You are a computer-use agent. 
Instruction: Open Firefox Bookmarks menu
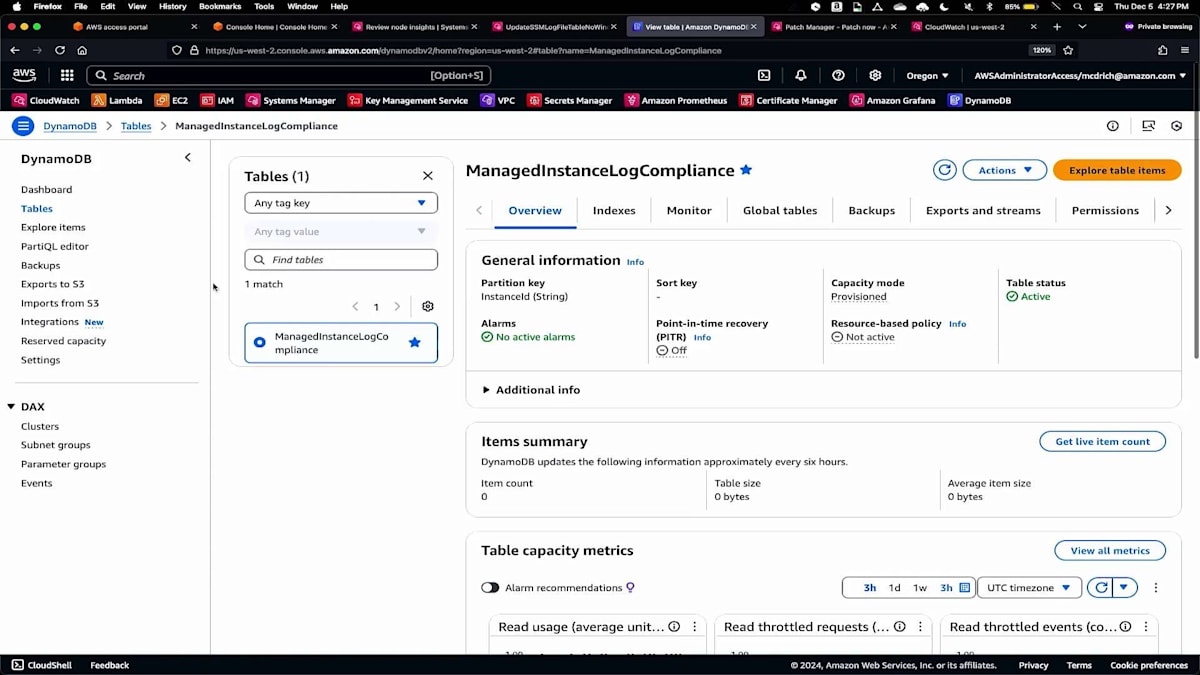pos(219,6)
